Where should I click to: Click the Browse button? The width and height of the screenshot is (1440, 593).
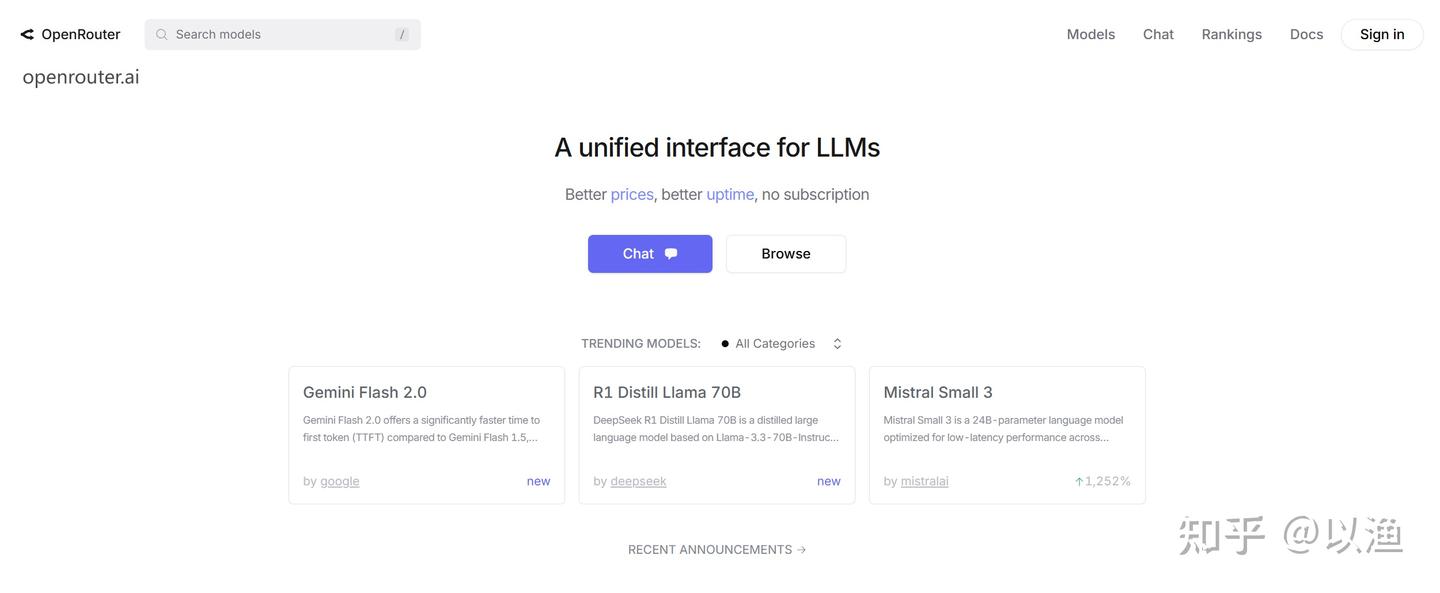coord(785,253)
